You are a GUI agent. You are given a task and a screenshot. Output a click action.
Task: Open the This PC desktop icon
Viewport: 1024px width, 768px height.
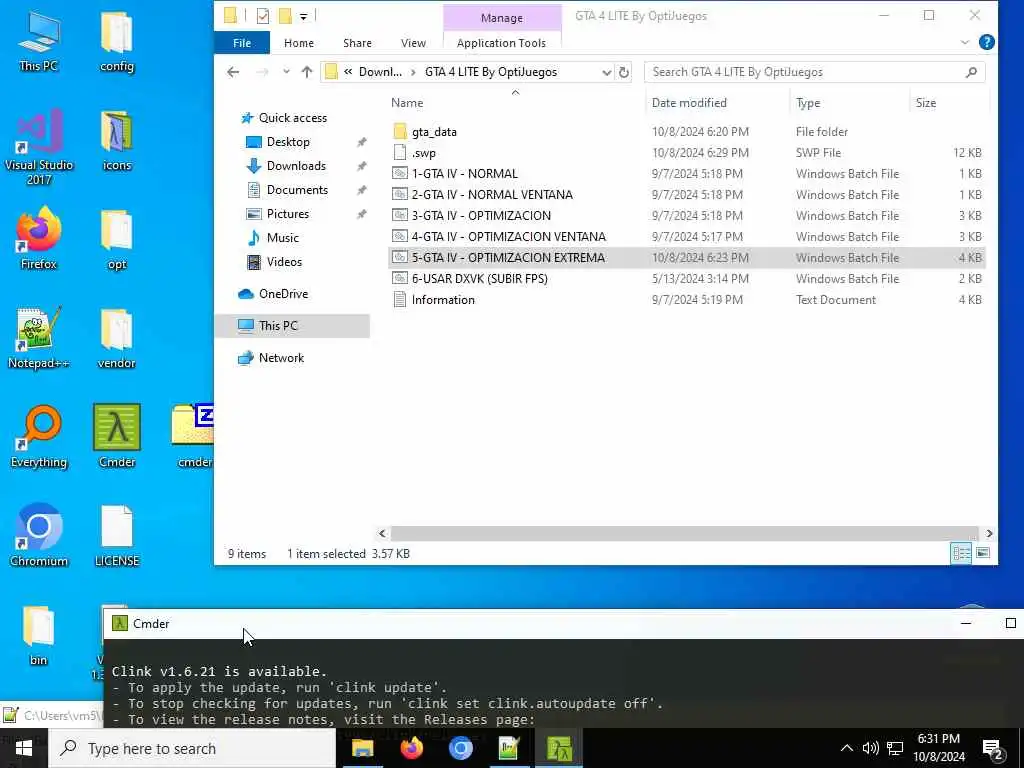(39, 40)
